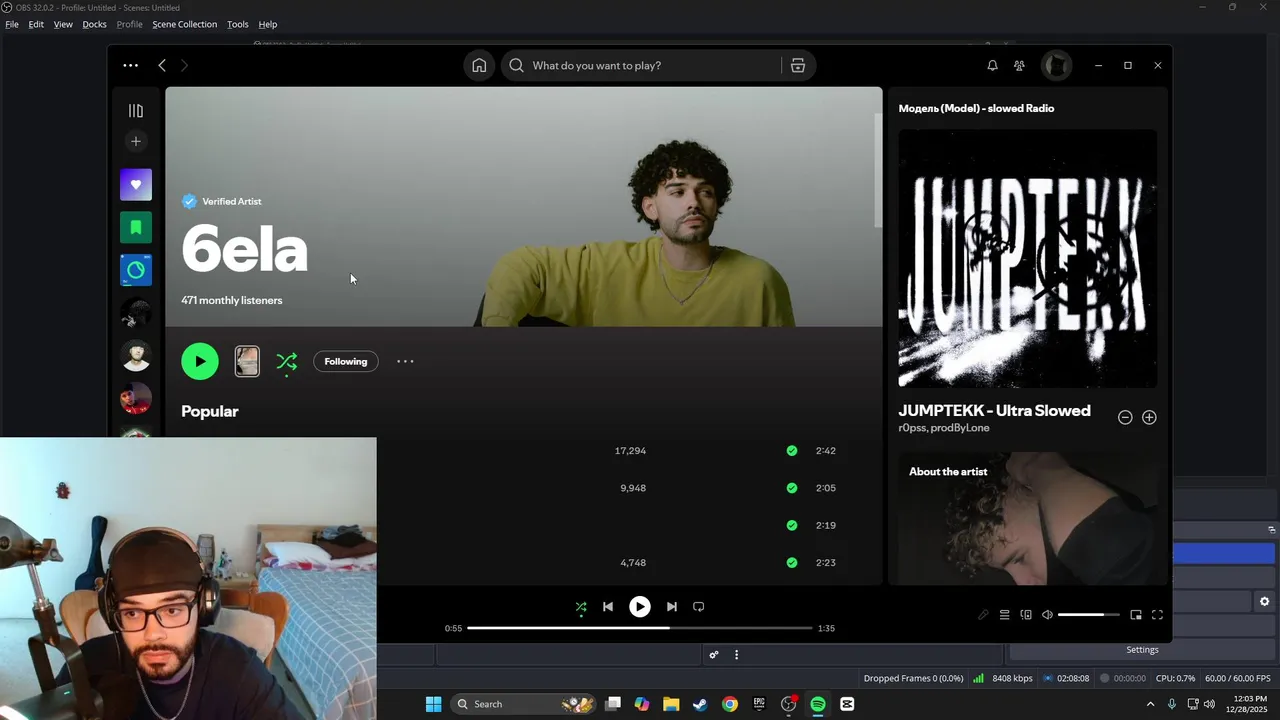Click the 9,948 play count
Viewport: 1280px width, 720px height.
[x=633, y=488]
